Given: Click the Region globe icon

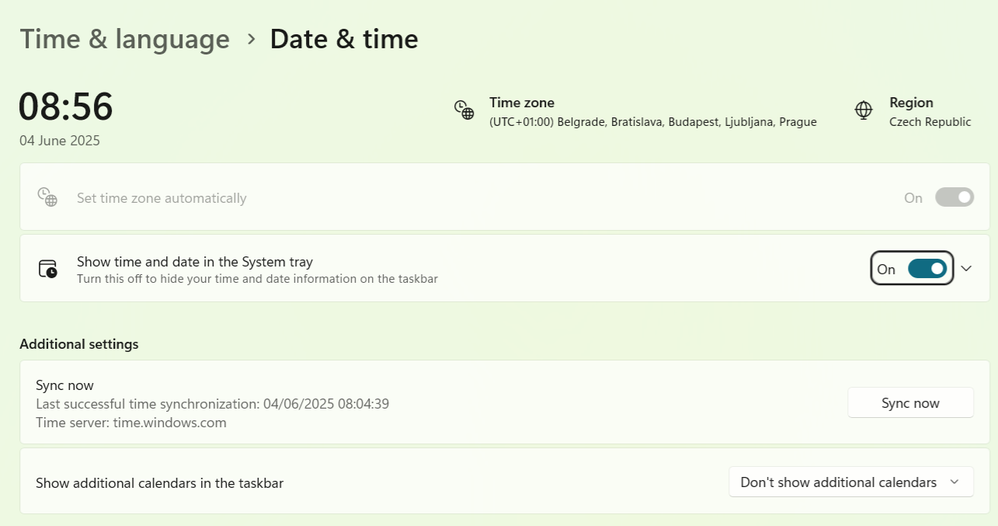Looking at the screenshot, I should (x=864, y=110).
